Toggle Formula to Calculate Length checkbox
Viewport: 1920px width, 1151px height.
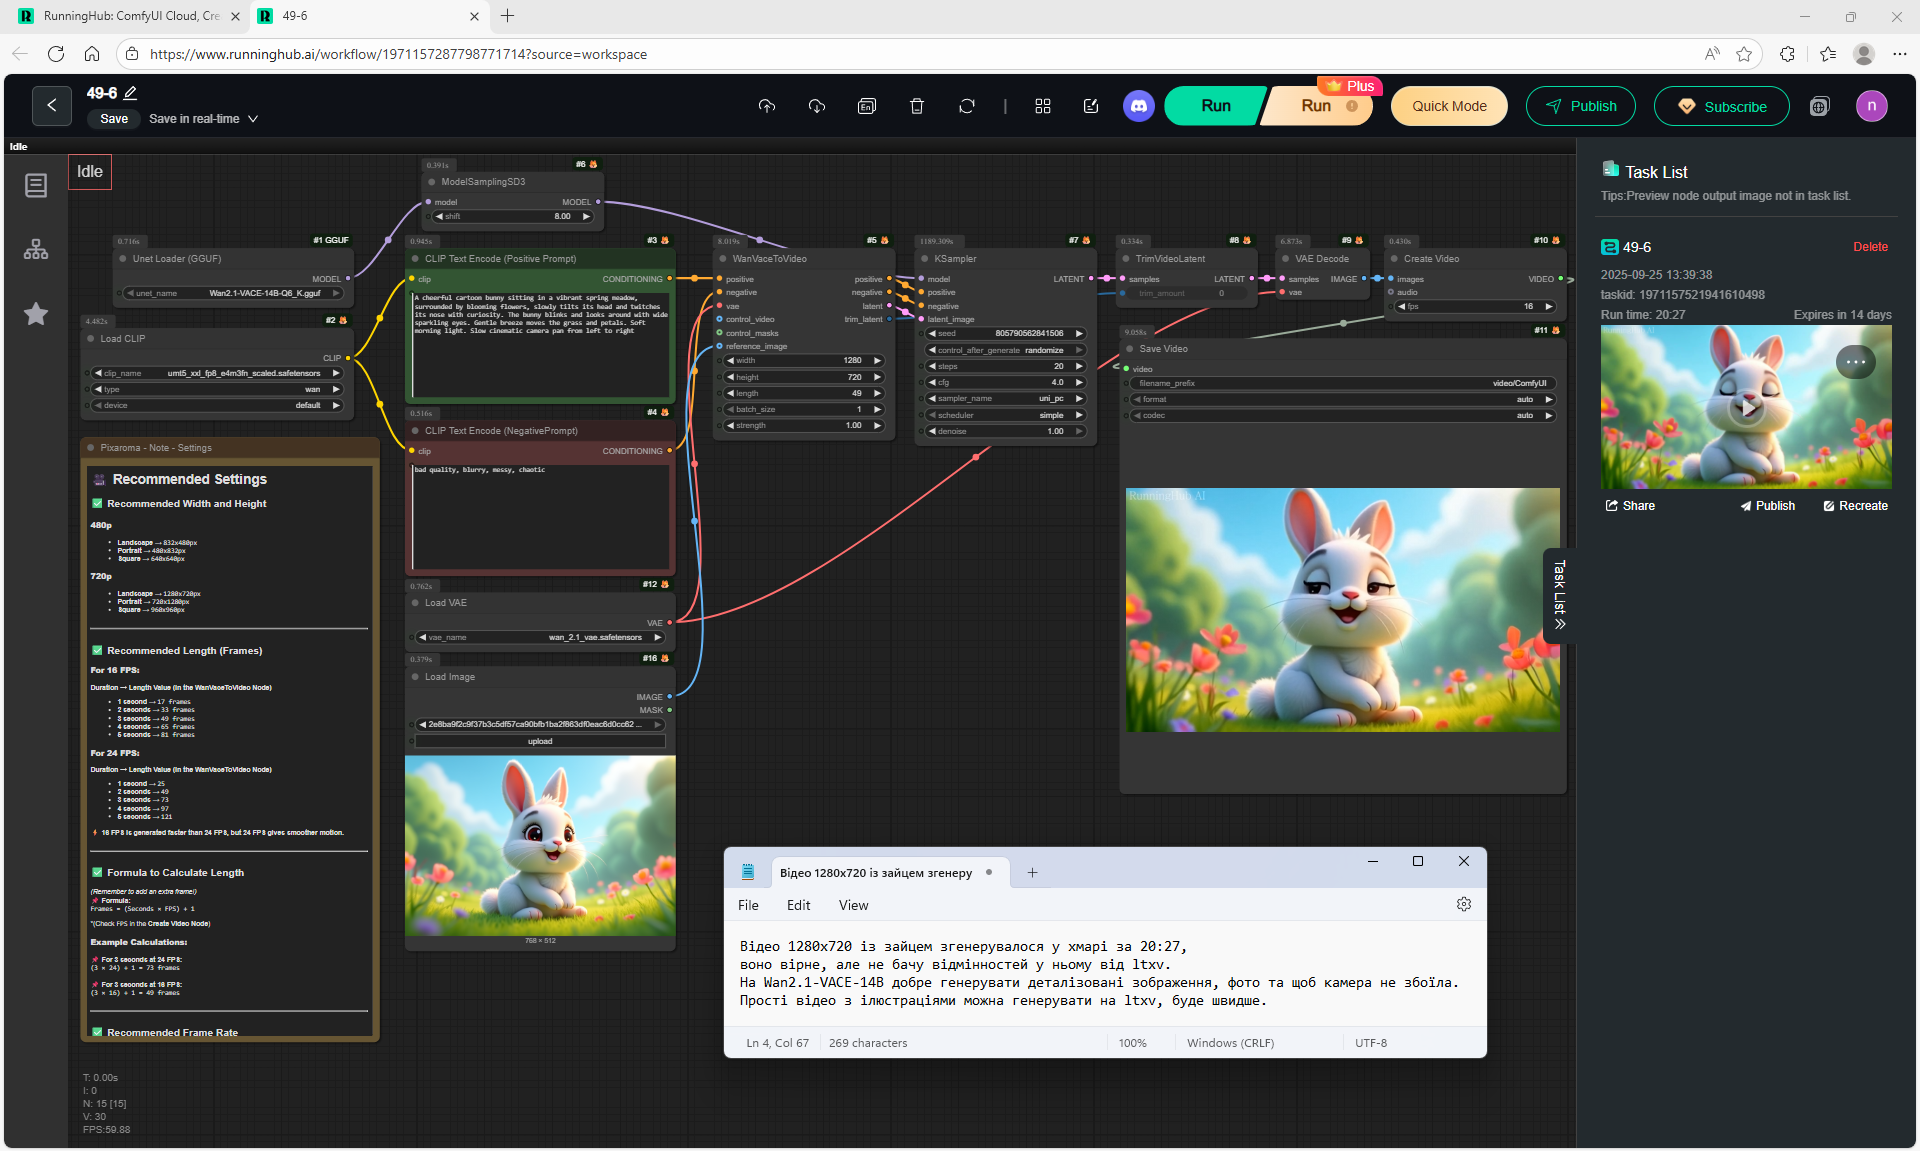98,873
